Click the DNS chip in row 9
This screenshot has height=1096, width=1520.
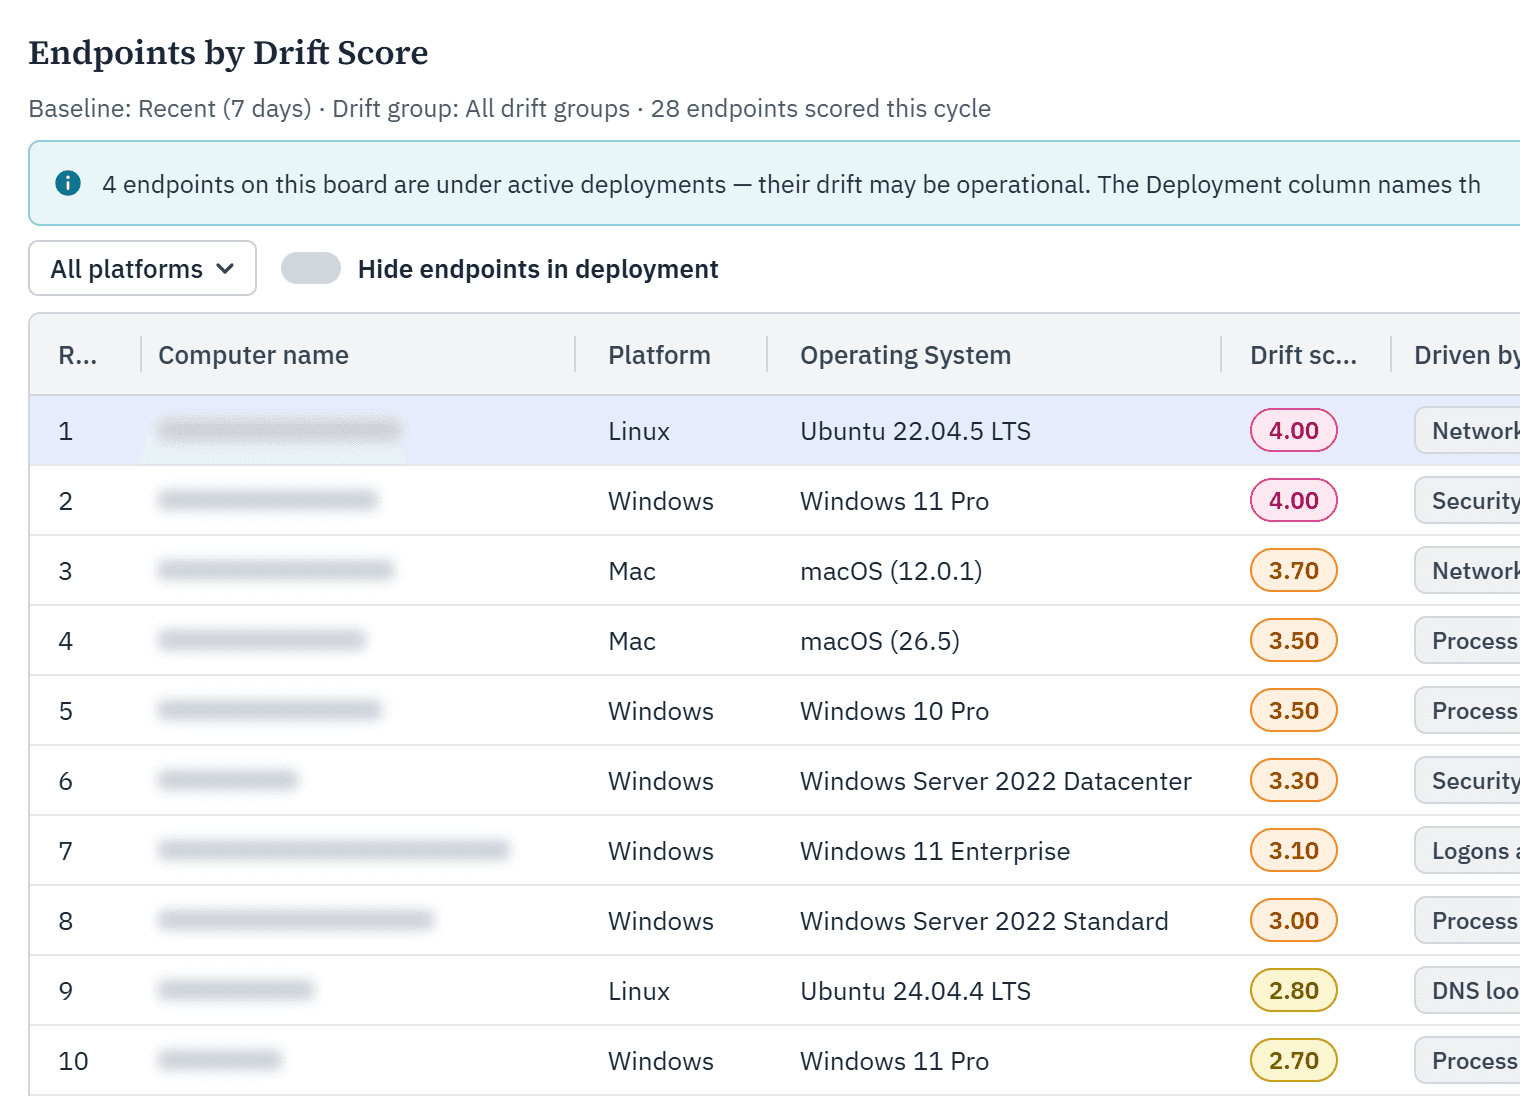pyautogui.click(x=1468, y=990)
